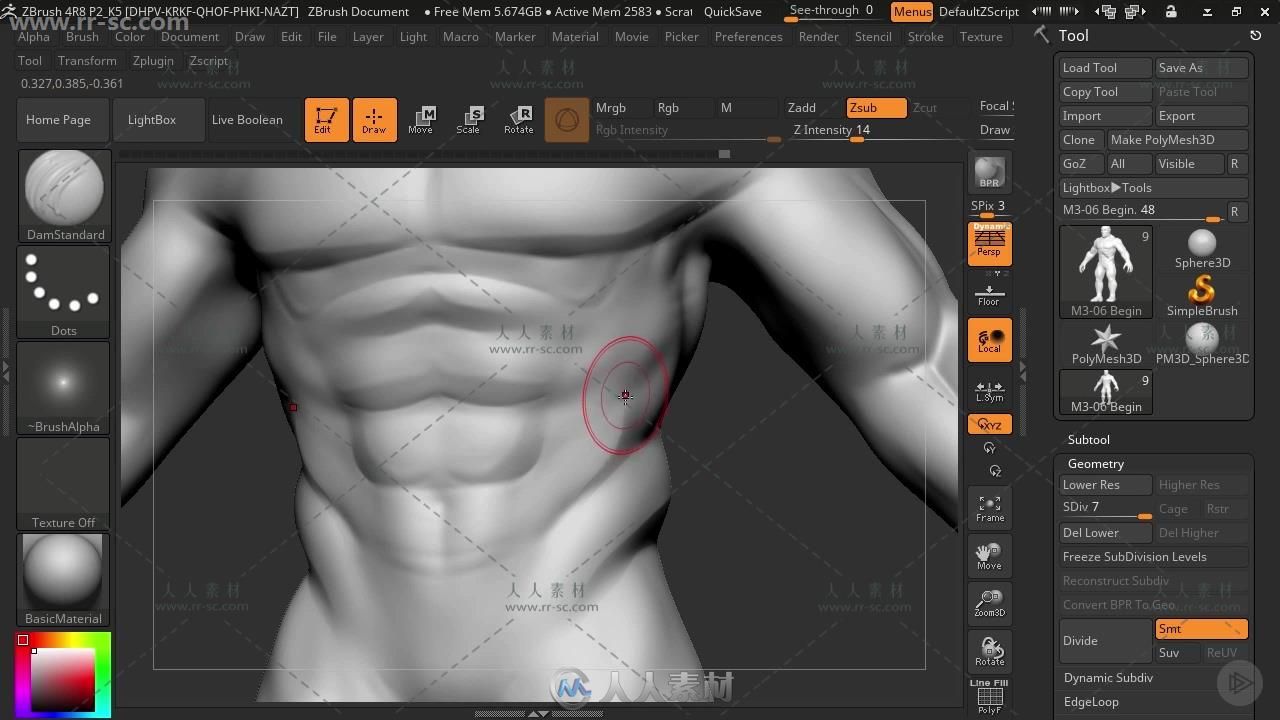Select the PolyMesh3D star tool

1106,344
